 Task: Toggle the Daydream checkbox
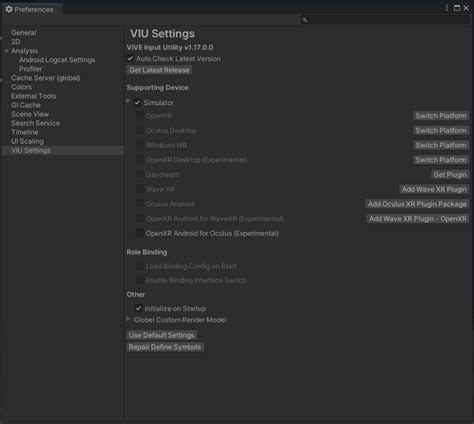pyautogui.click(x=140, y=174)
